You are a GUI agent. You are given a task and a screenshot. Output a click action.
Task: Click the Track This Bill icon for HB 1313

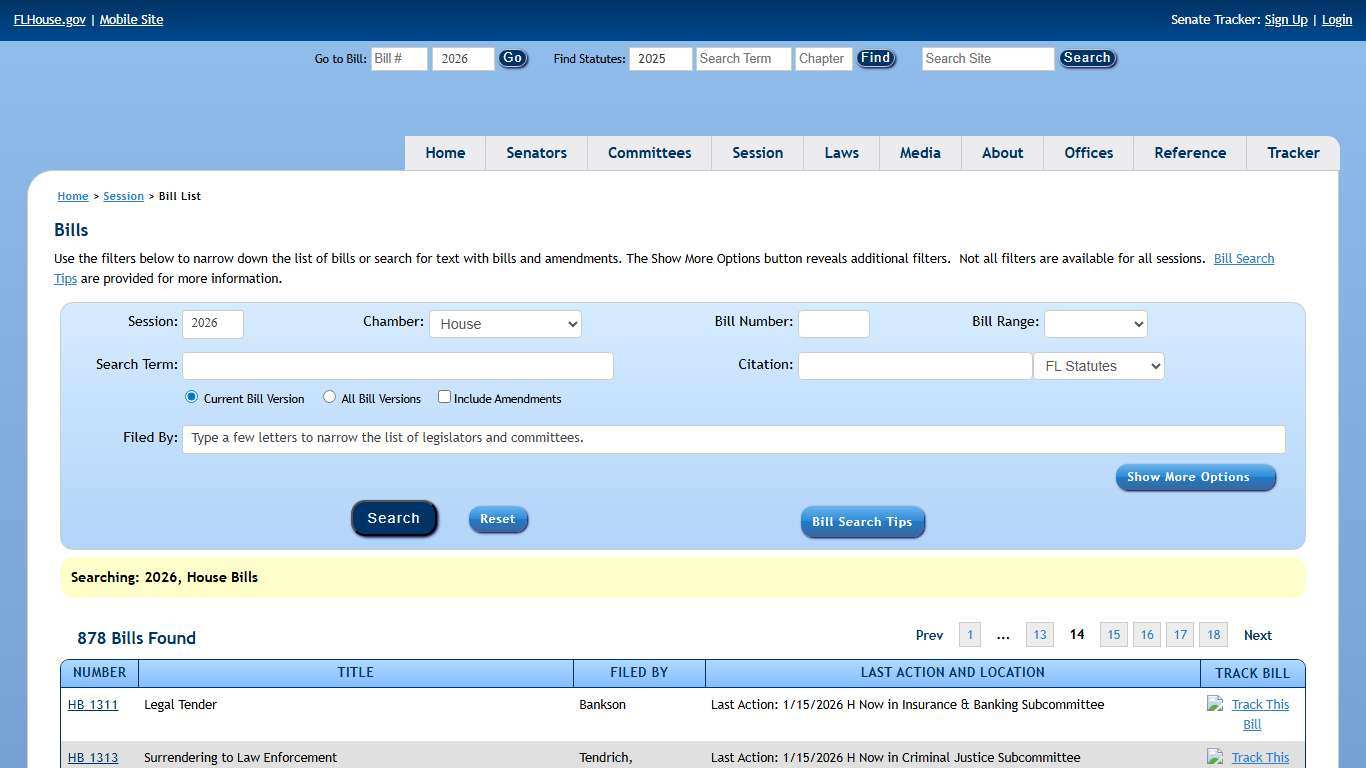click(x=1216, y=757)
